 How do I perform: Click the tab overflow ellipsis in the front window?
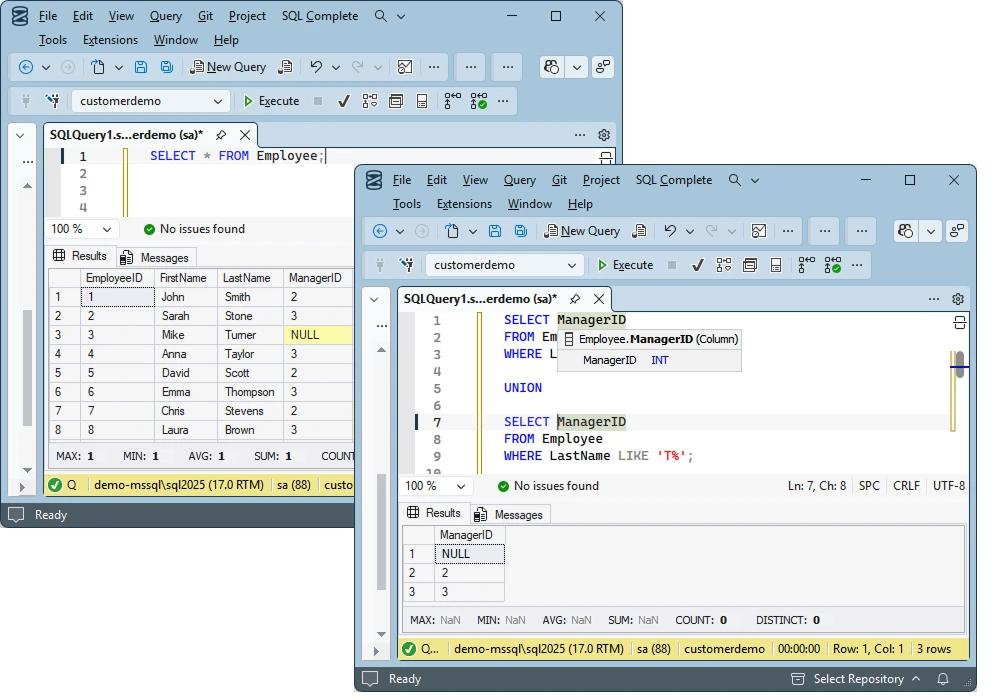(934, 299)
